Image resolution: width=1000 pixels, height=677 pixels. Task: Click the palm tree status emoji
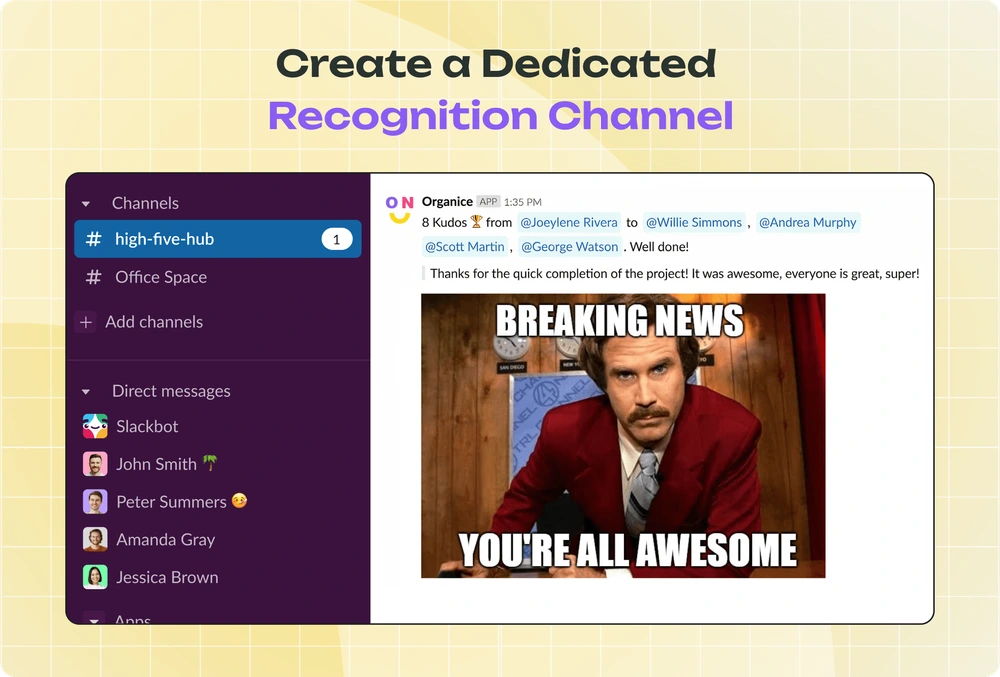210,463
